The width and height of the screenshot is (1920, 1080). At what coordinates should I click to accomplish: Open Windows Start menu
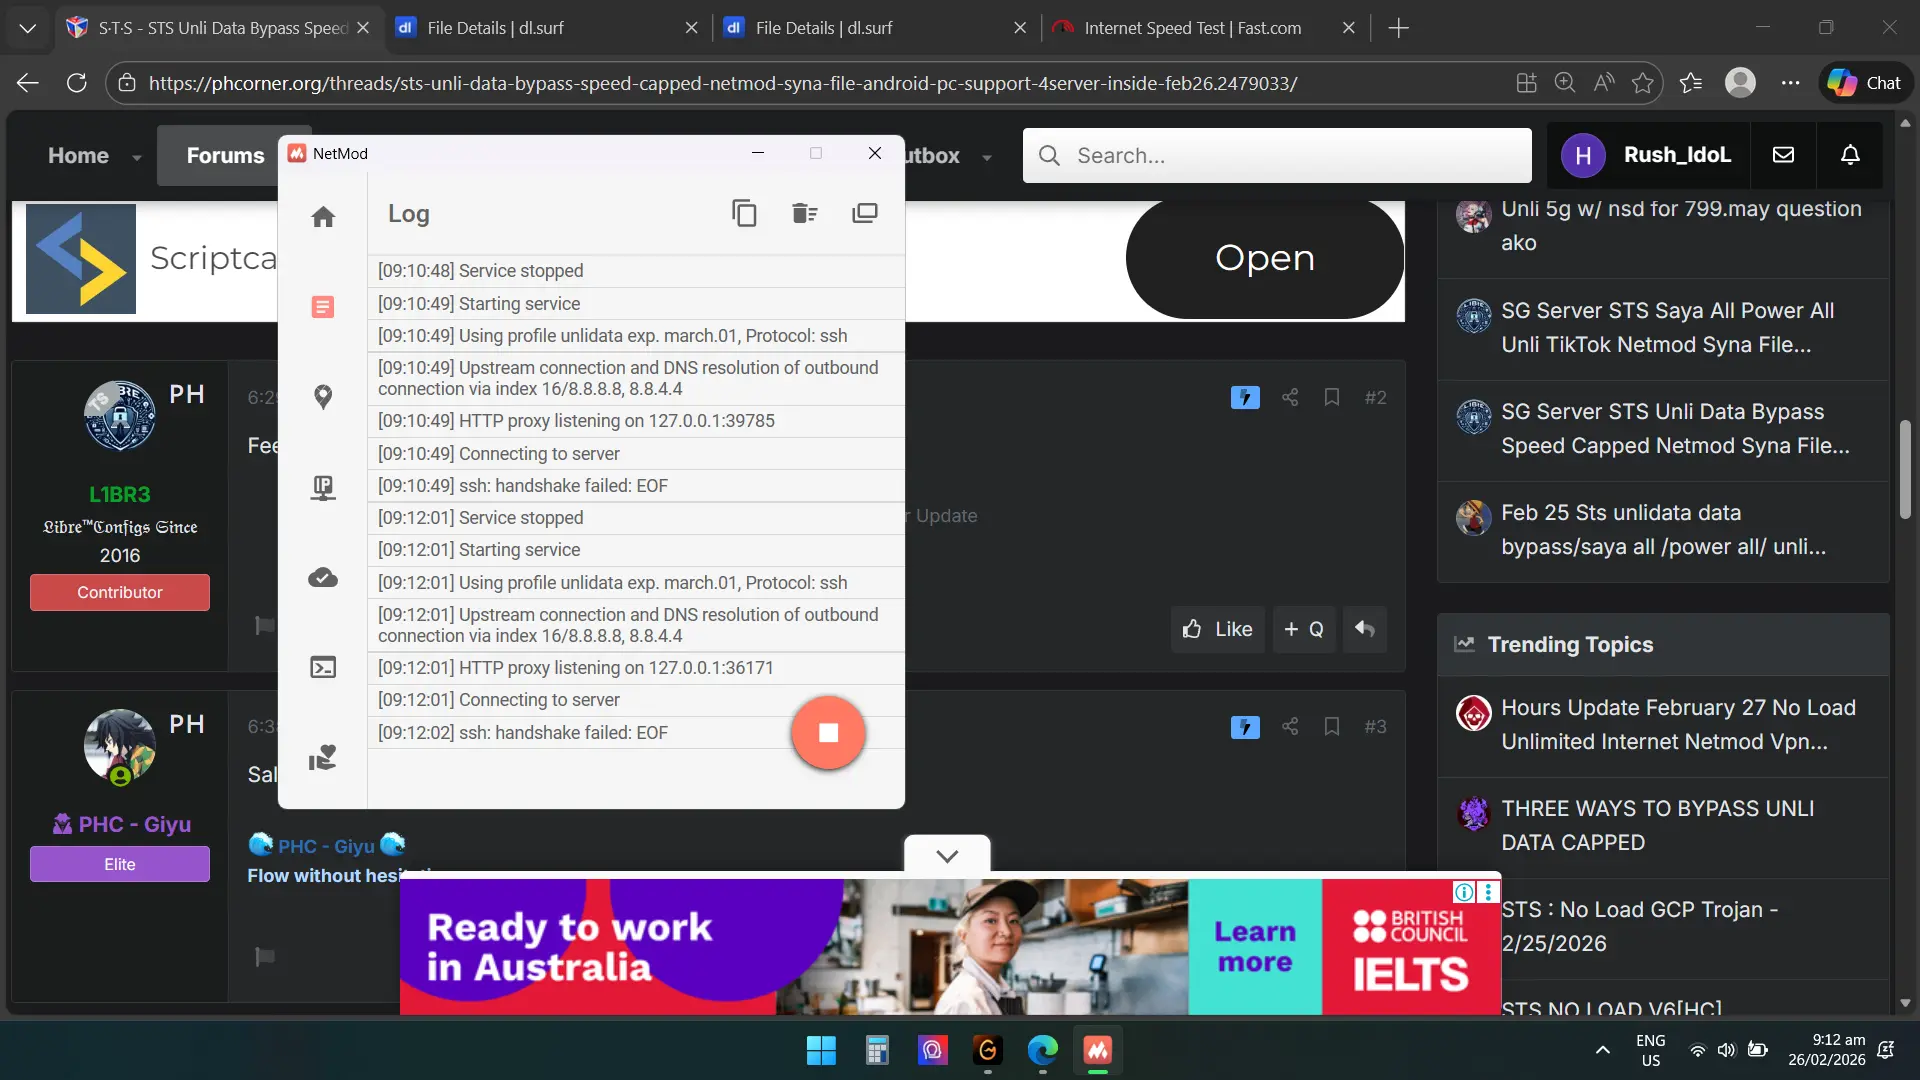821,1050
